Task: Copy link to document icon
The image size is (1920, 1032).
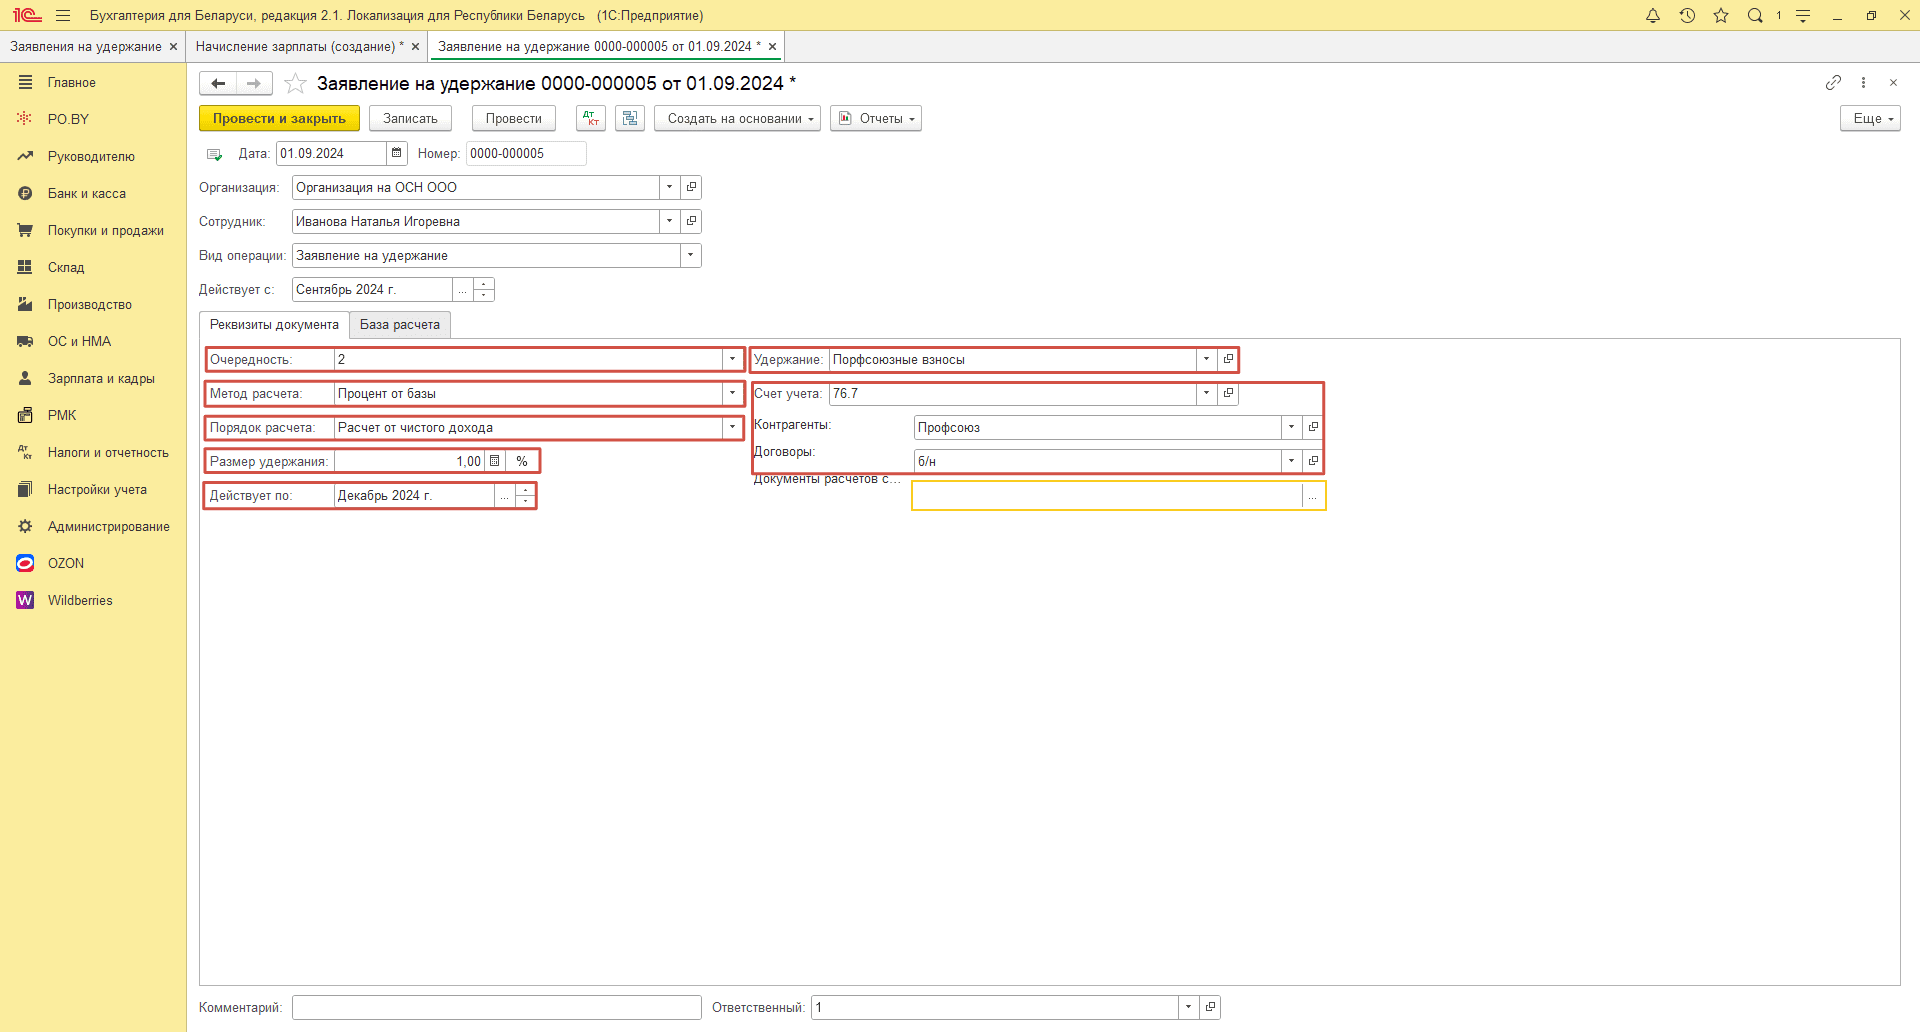Action: [1833, 82]
